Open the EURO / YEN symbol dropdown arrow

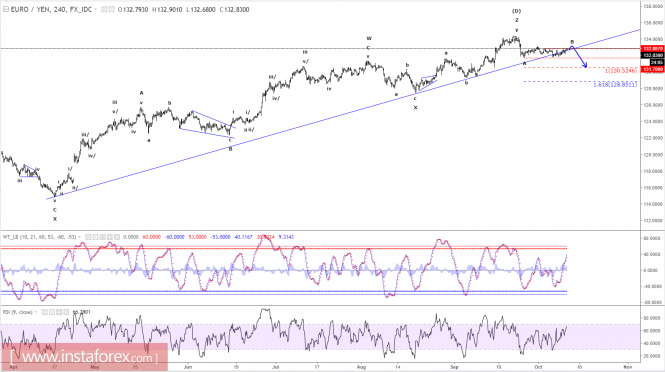coord(95,9)
